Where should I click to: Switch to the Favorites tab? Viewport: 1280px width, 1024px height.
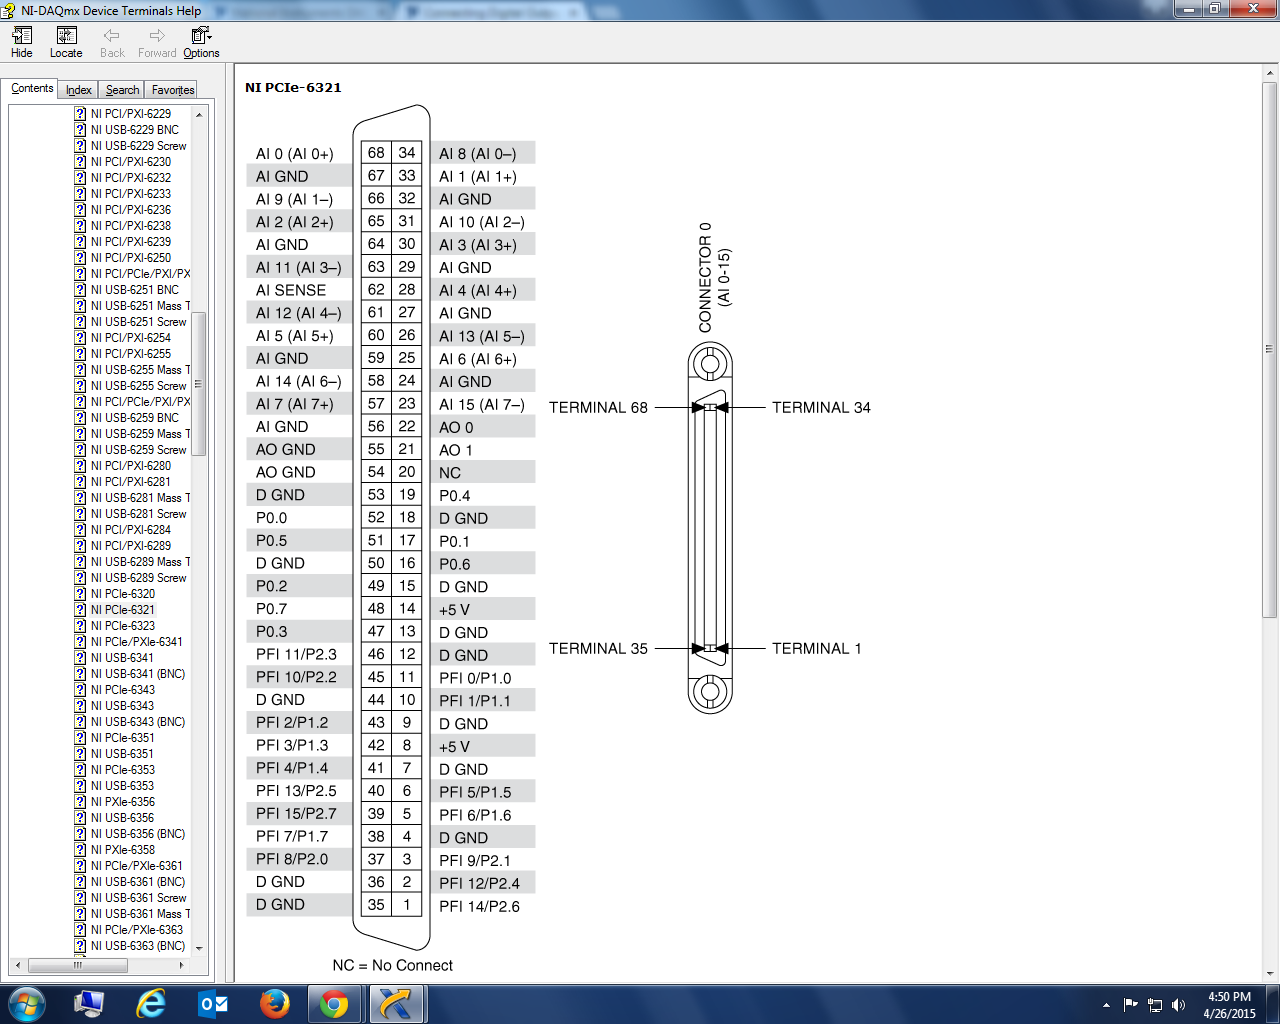[x=173, y=90]
